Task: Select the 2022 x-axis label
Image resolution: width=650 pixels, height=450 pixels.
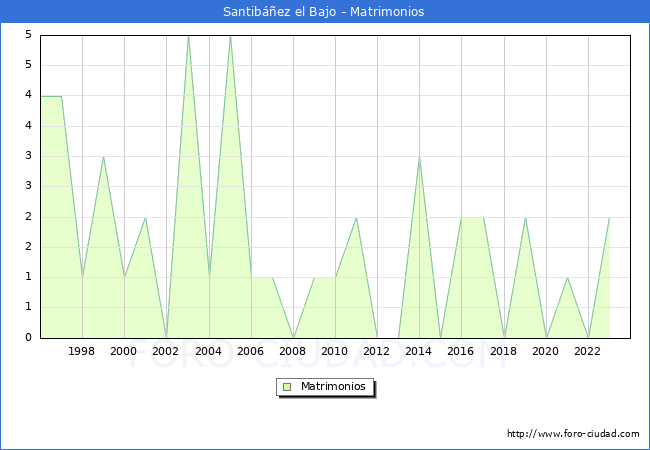Action: [x=588, y=351]
